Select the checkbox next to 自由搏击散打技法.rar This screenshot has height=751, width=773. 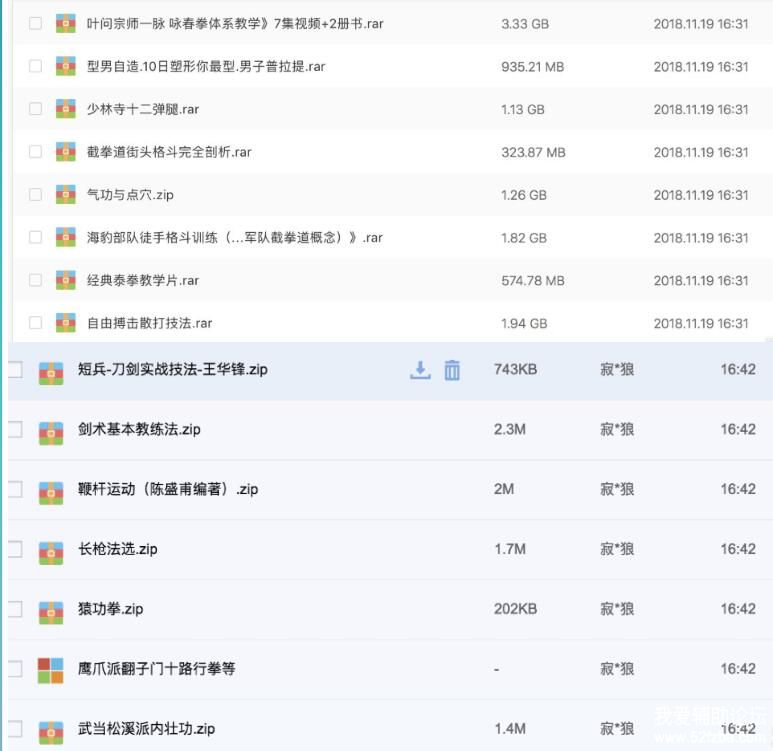pos(36,323)
